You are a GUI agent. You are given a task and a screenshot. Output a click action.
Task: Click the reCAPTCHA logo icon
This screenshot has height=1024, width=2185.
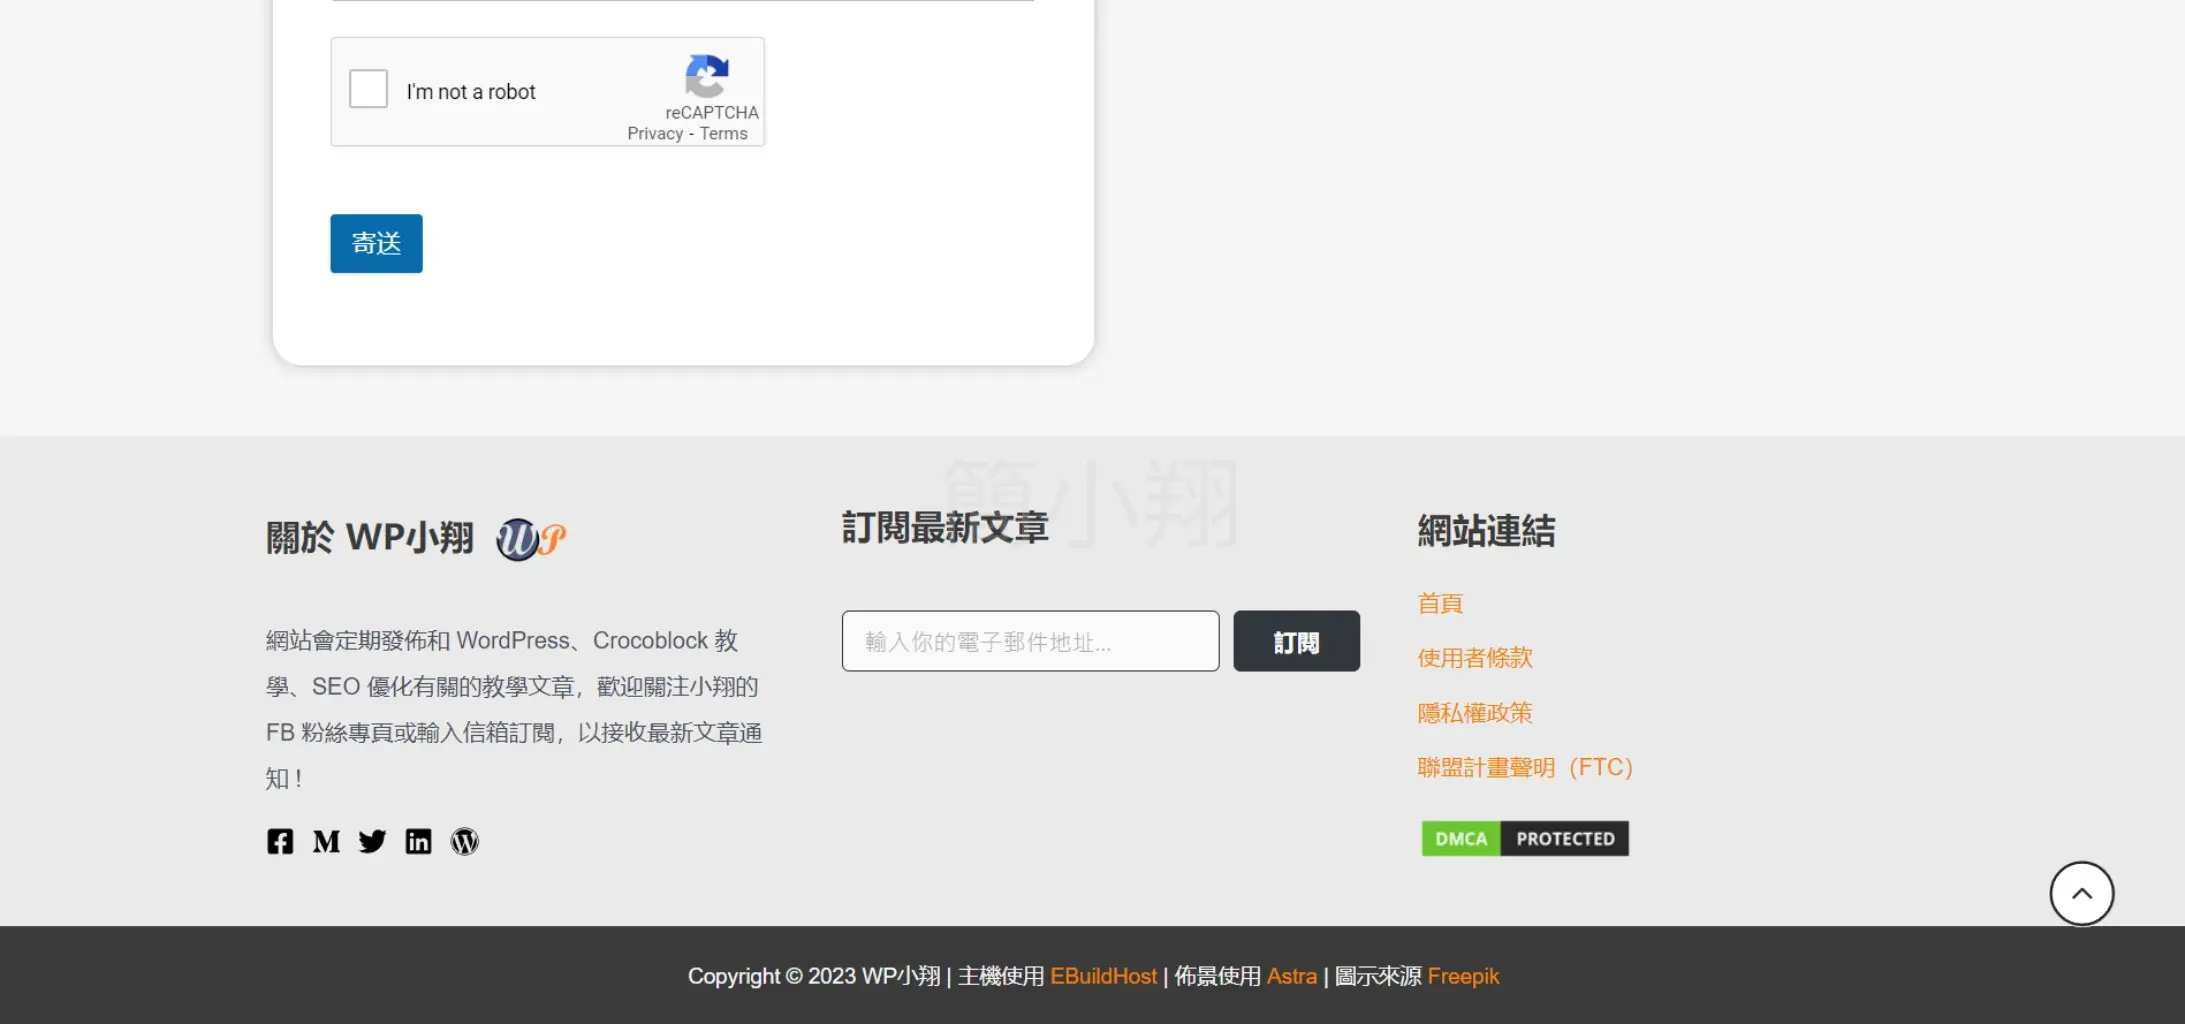click(707, 76)
